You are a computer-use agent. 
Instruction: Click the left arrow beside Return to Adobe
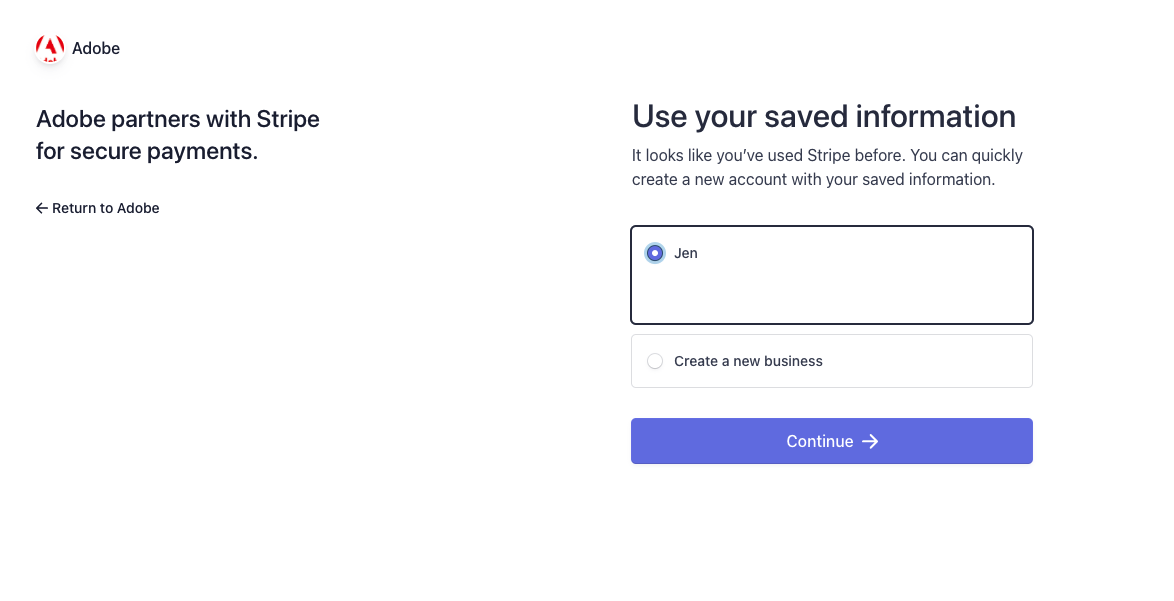click(x=42, y=208)
